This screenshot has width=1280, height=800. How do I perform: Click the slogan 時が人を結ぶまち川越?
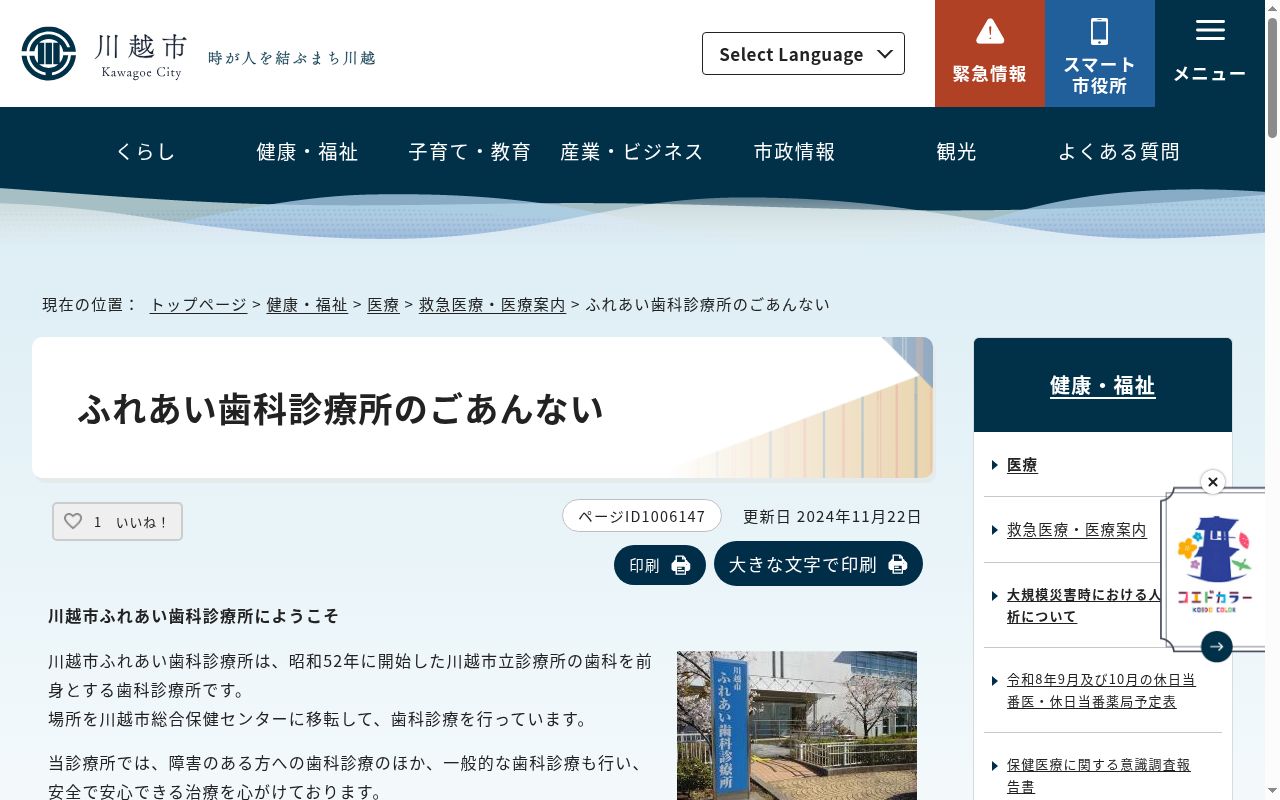pos(291,58)
